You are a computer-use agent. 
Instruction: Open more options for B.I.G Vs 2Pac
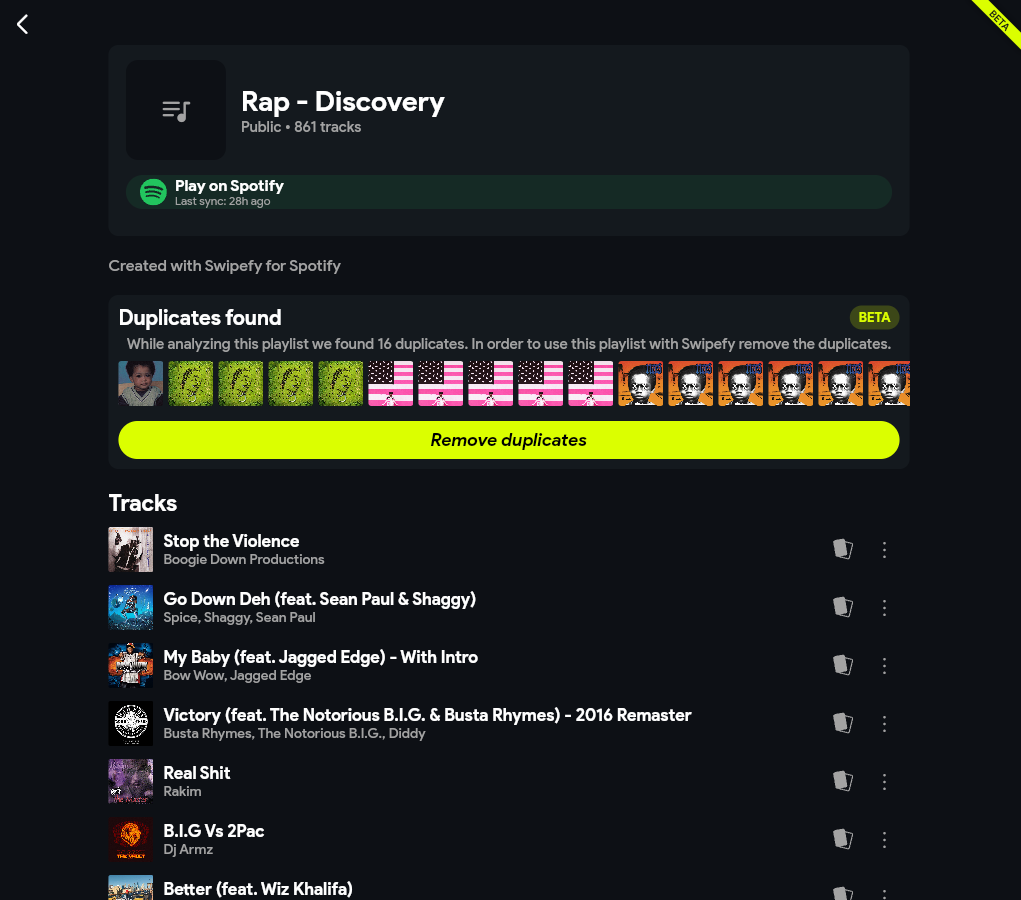pos(884,839)
